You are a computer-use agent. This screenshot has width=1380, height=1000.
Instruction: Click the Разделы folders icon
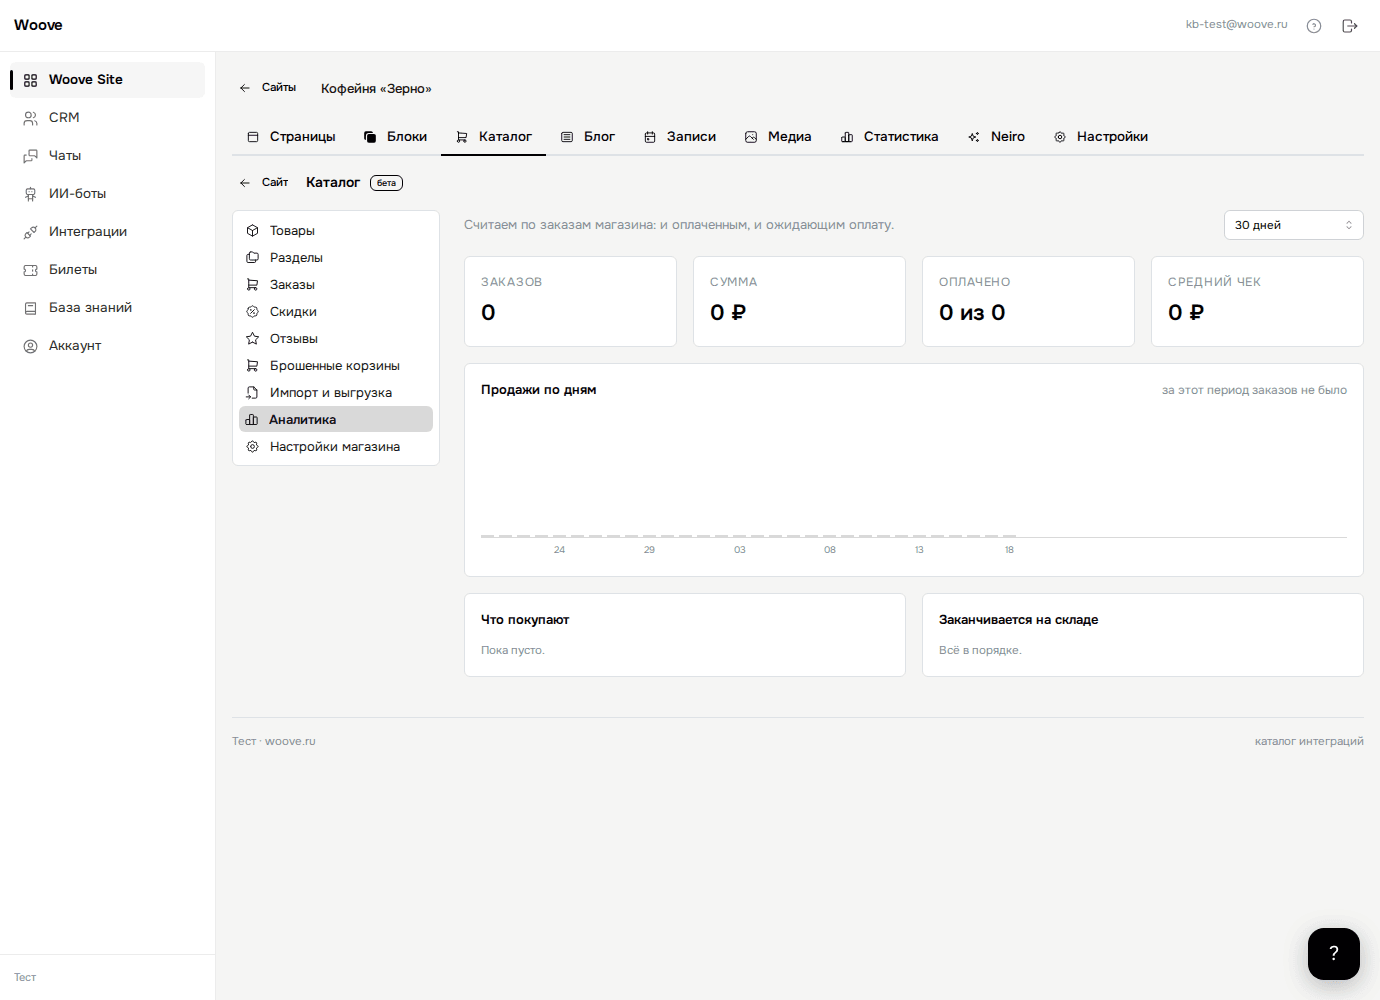253,258
